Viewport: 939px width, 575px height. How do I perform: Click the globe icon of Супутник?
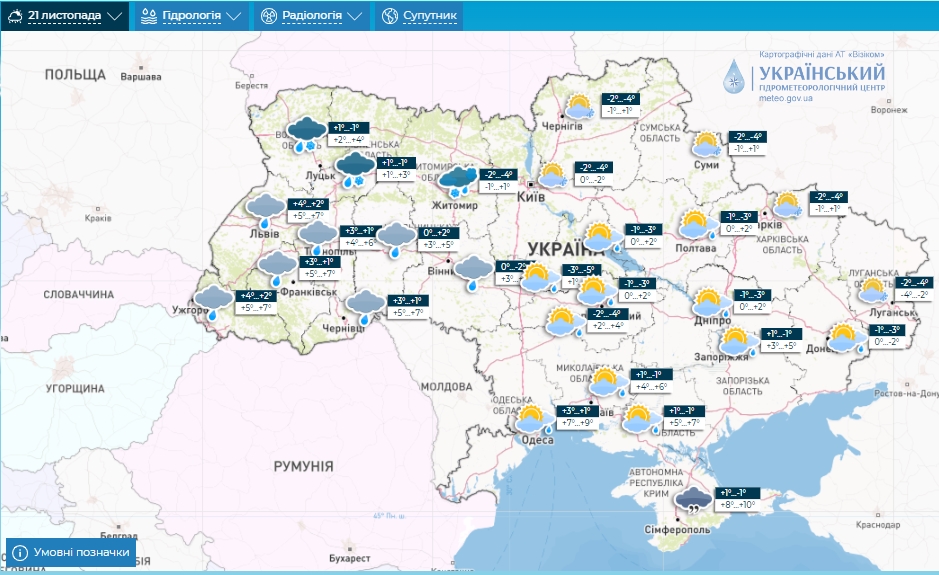(390, 16)
